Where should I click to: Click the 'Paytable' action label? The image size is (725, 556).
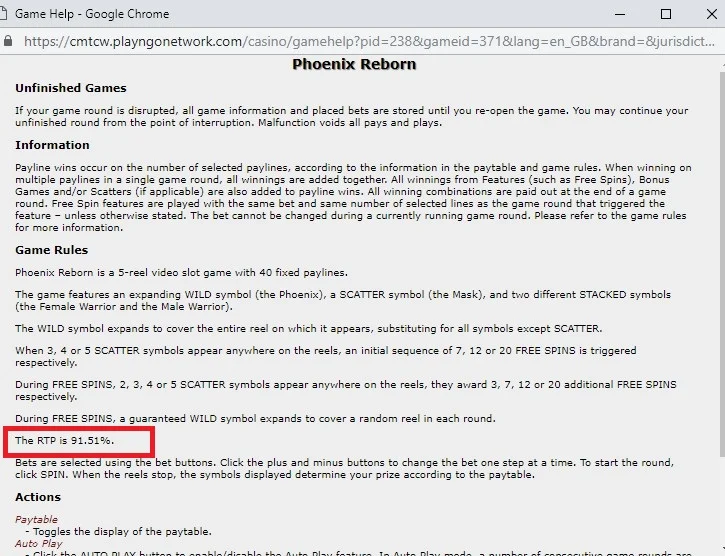point(36,519)
